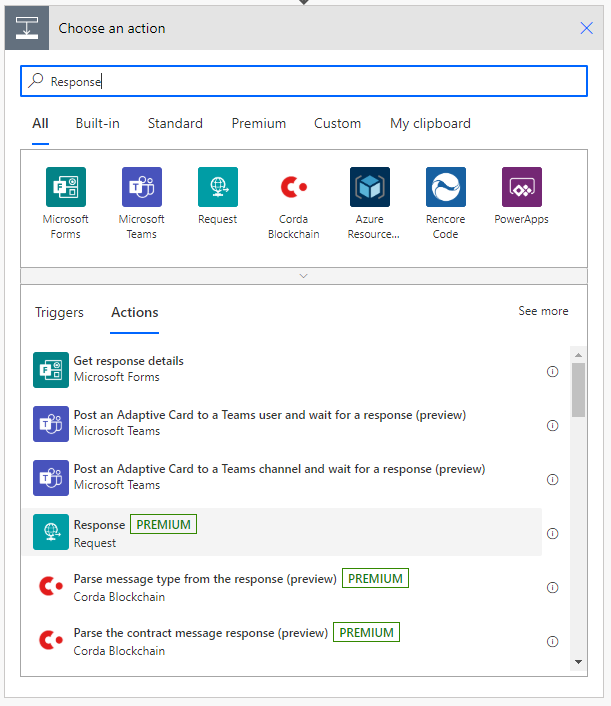This screenshot has width=611, height=706.
Task: Click the PREMIUM badge on Response action
Action: tap(163, 525)
